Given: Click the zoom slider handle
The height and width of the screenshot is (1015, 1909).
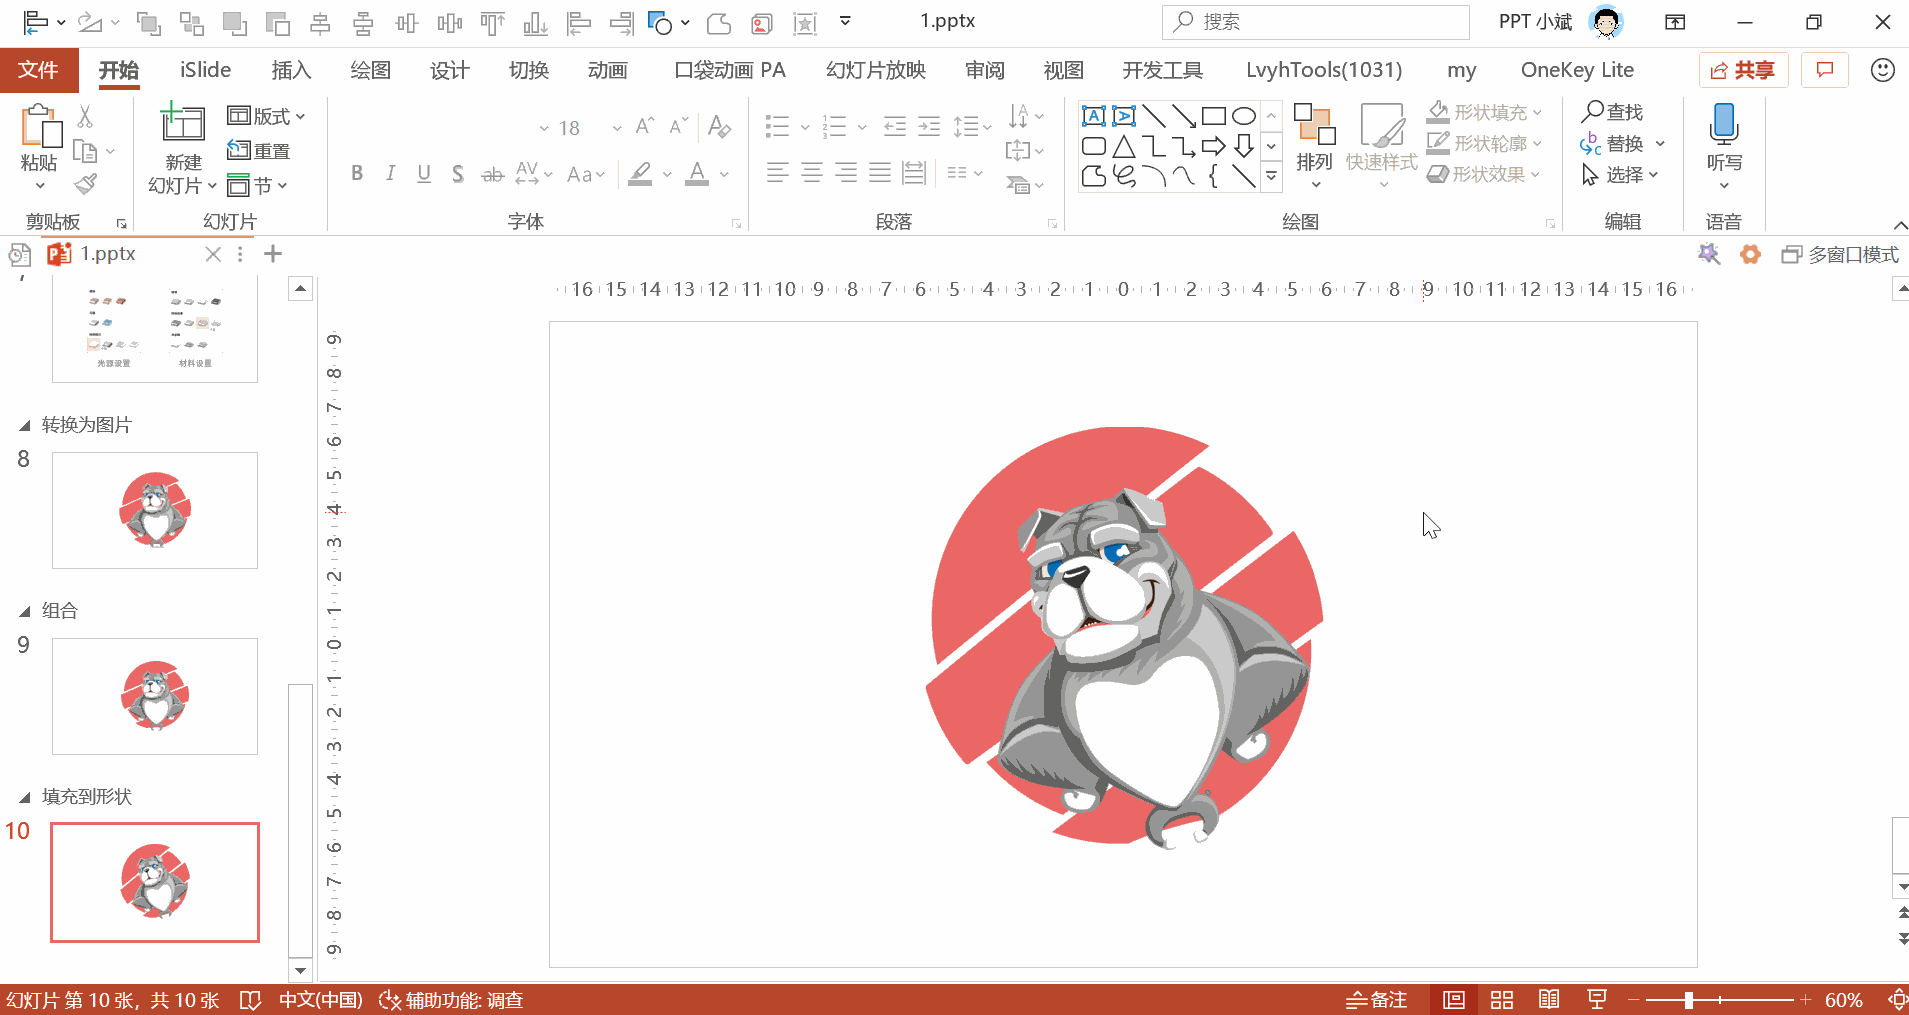Looking at the screenshot, I should [1688, 1000].
